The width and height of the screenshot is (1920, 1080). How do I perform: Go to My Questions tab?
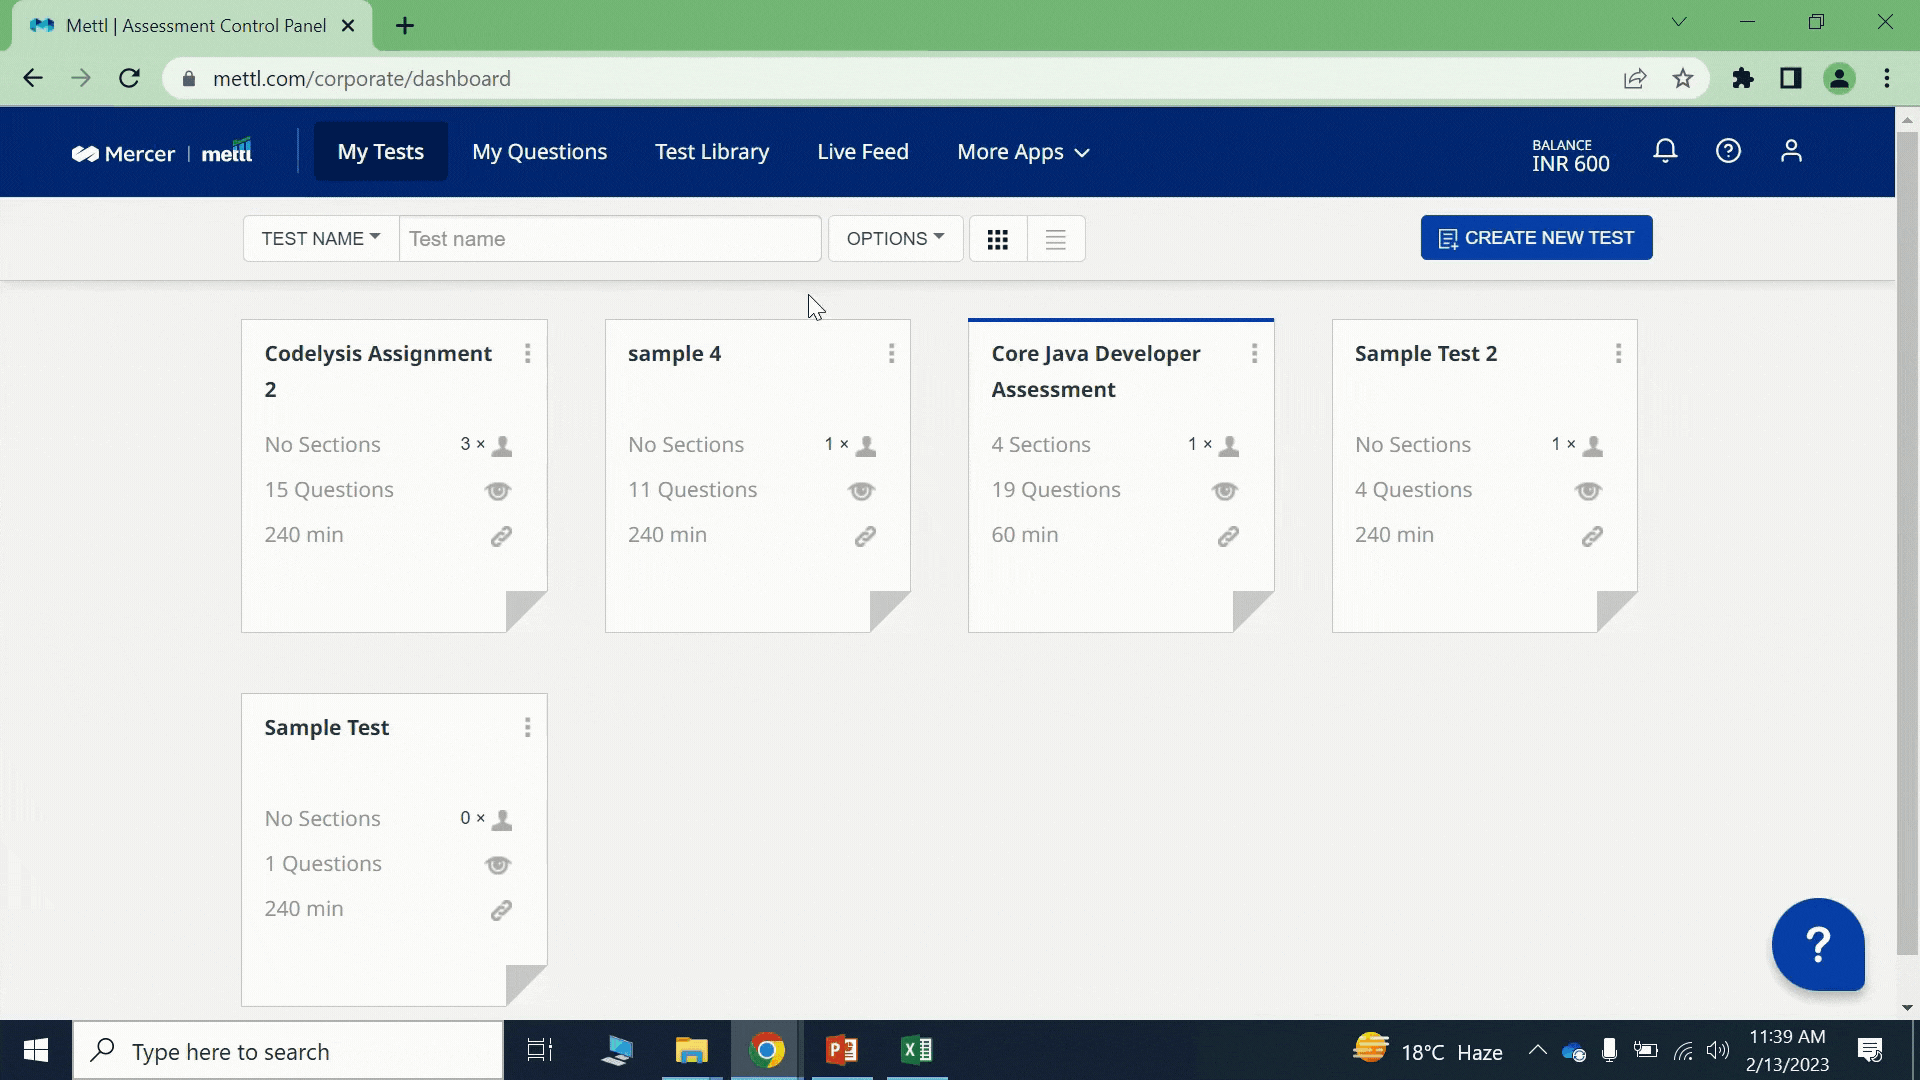tap(540, 152)
